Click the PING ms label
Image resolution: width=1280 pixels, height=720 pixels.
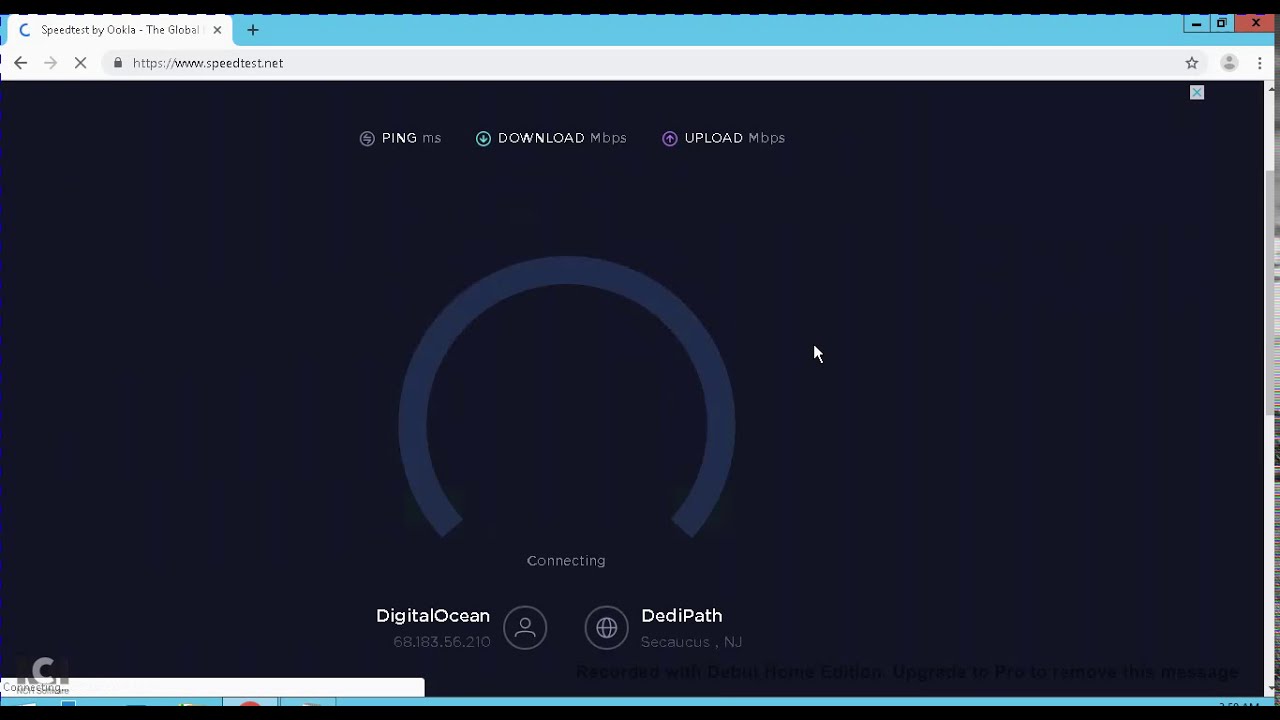pos(411,138)
